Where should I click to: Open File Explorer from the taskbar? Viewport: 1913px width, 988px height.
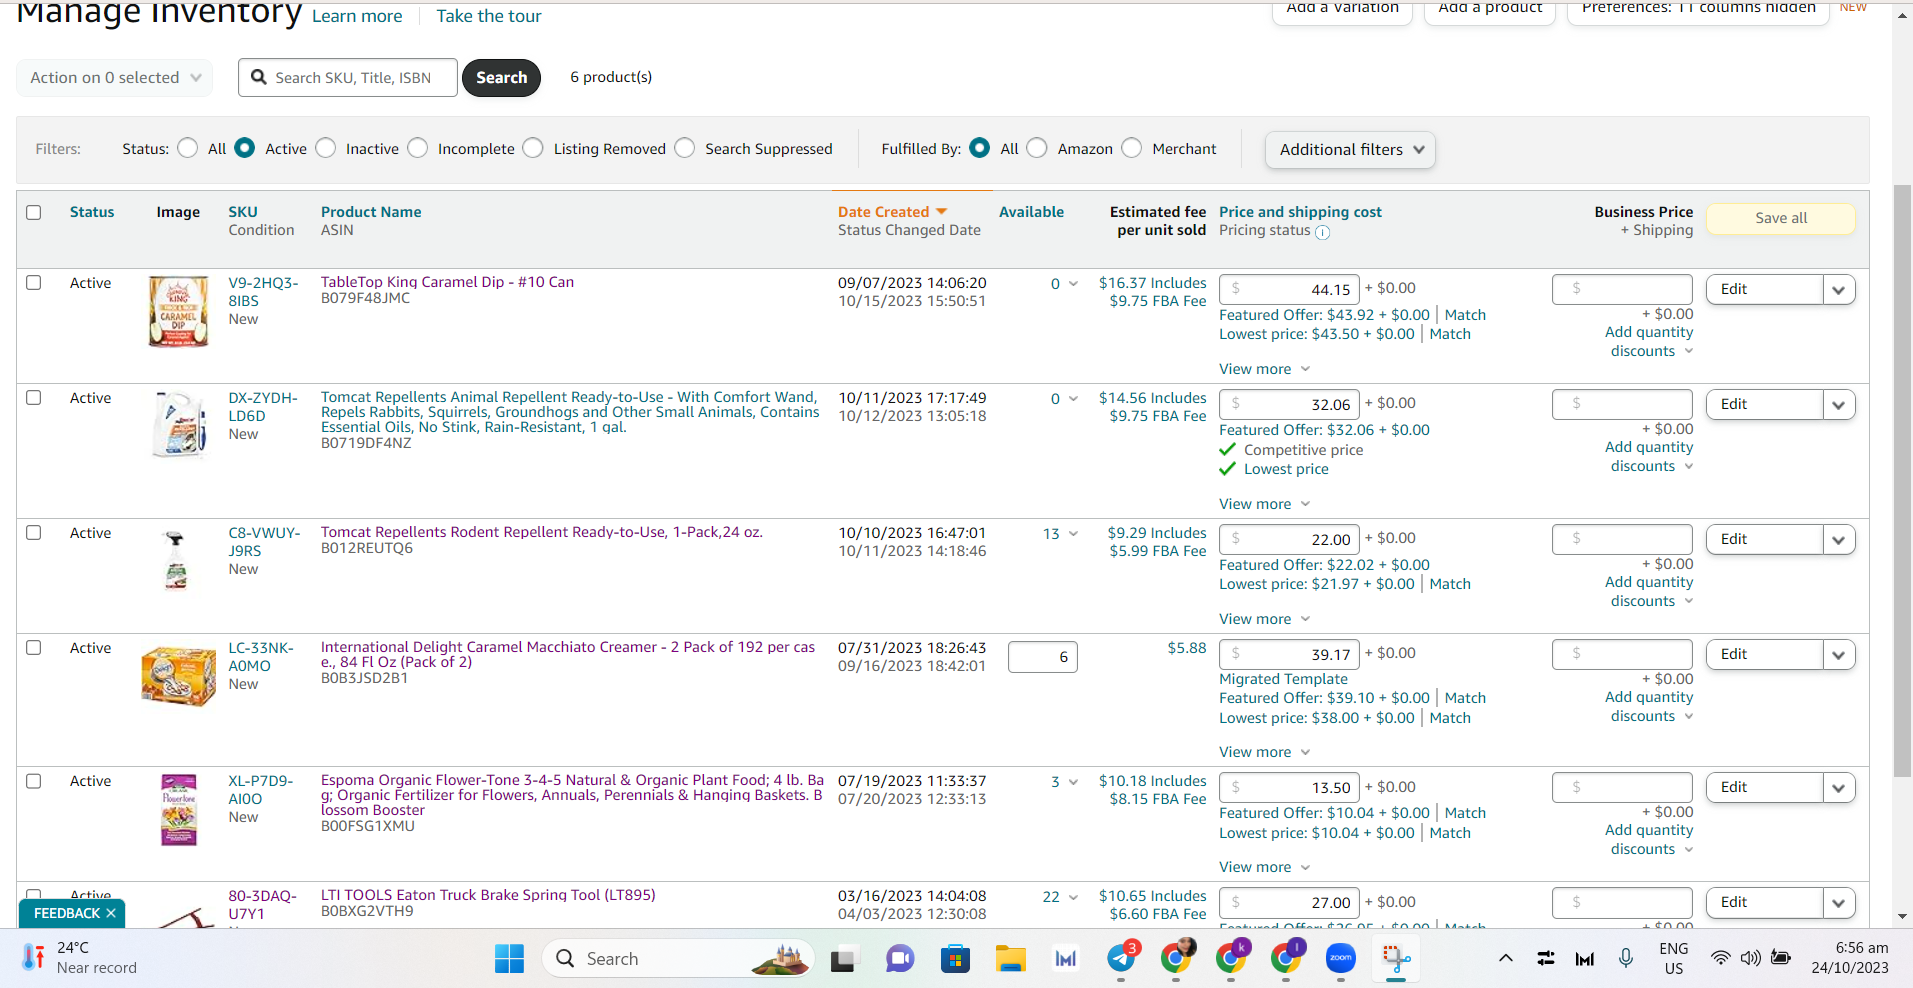(x=1011, y=959)
